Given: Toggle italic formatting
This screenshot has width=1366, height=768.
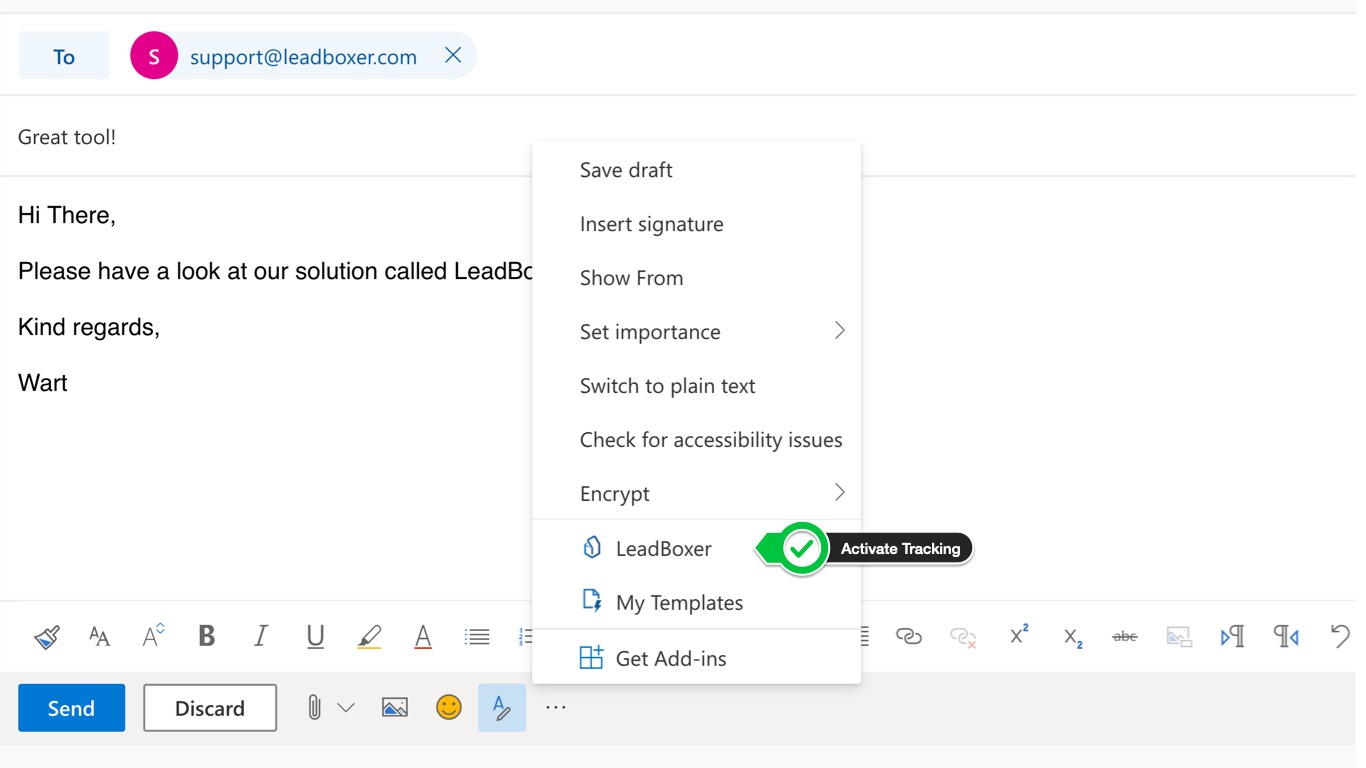Looking at the screenshot, I should point(261,636).
